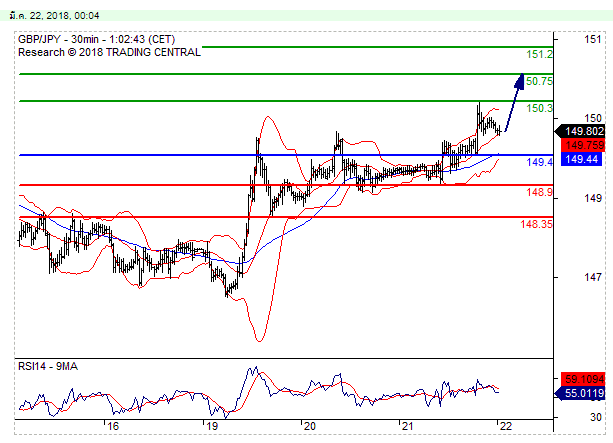Click 'Research © 2018 TRADING CENTRAL' text

pos(109,52)
